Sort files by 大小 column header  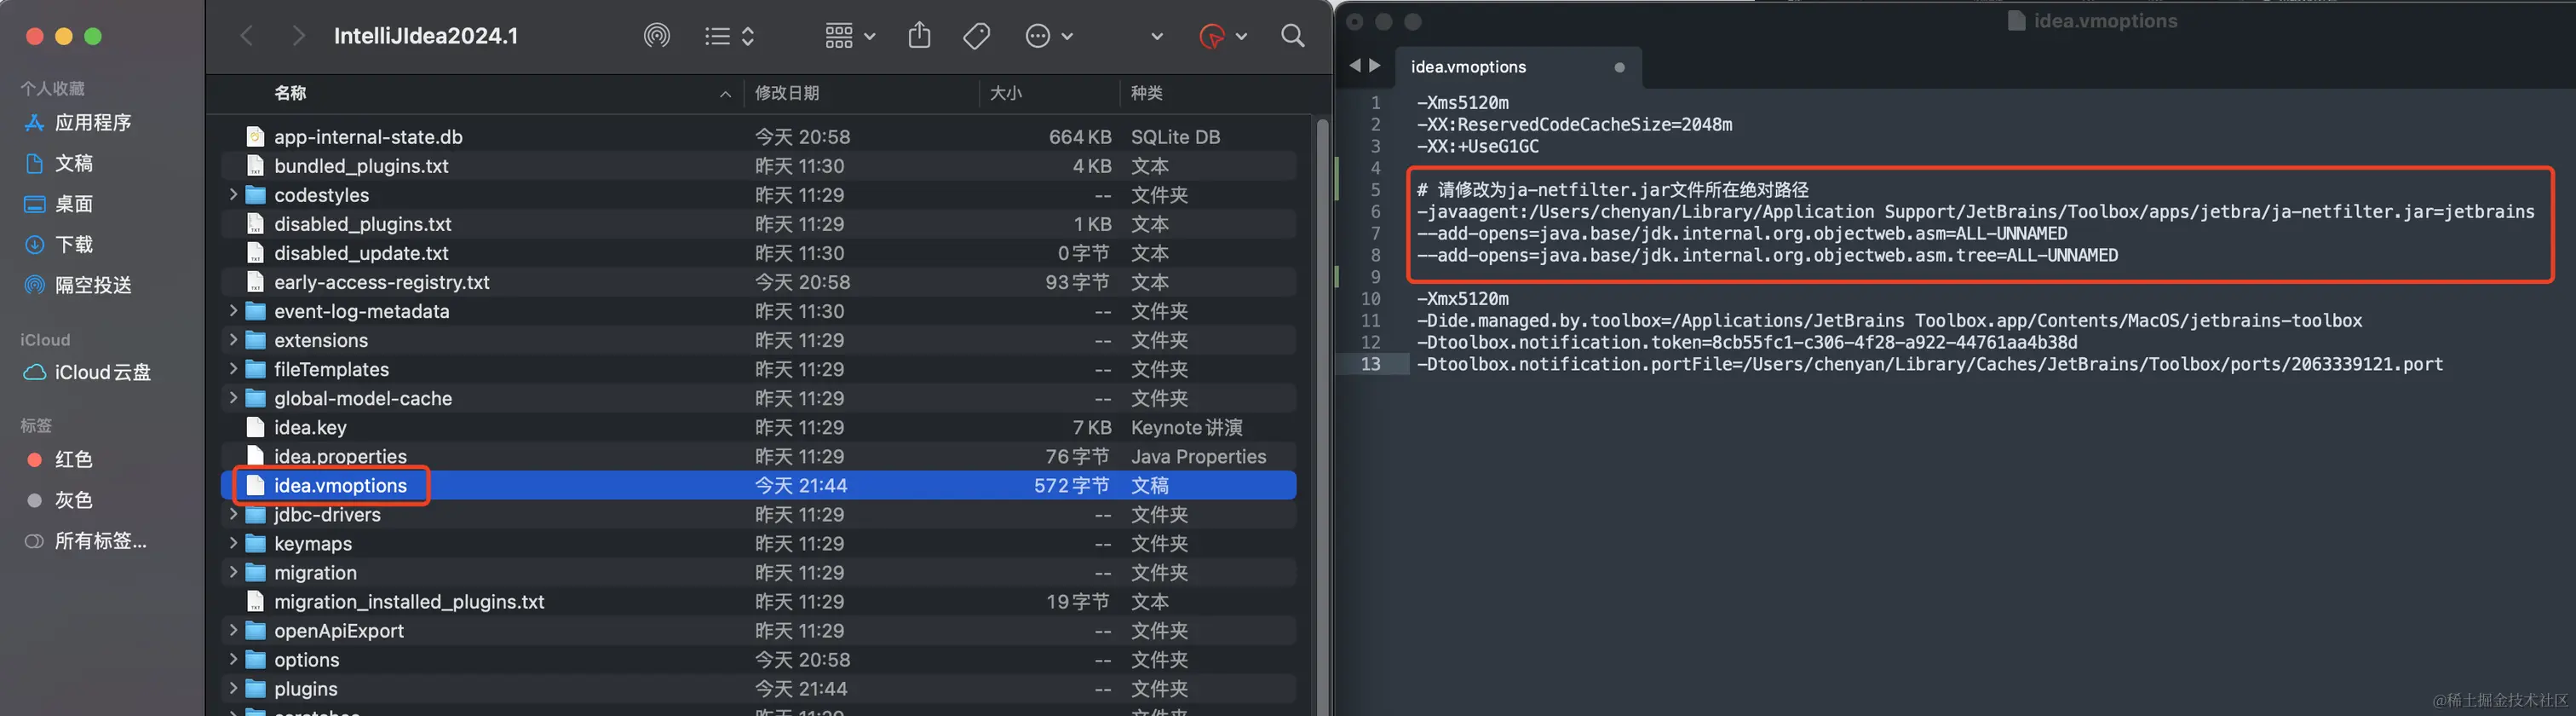1005,93
